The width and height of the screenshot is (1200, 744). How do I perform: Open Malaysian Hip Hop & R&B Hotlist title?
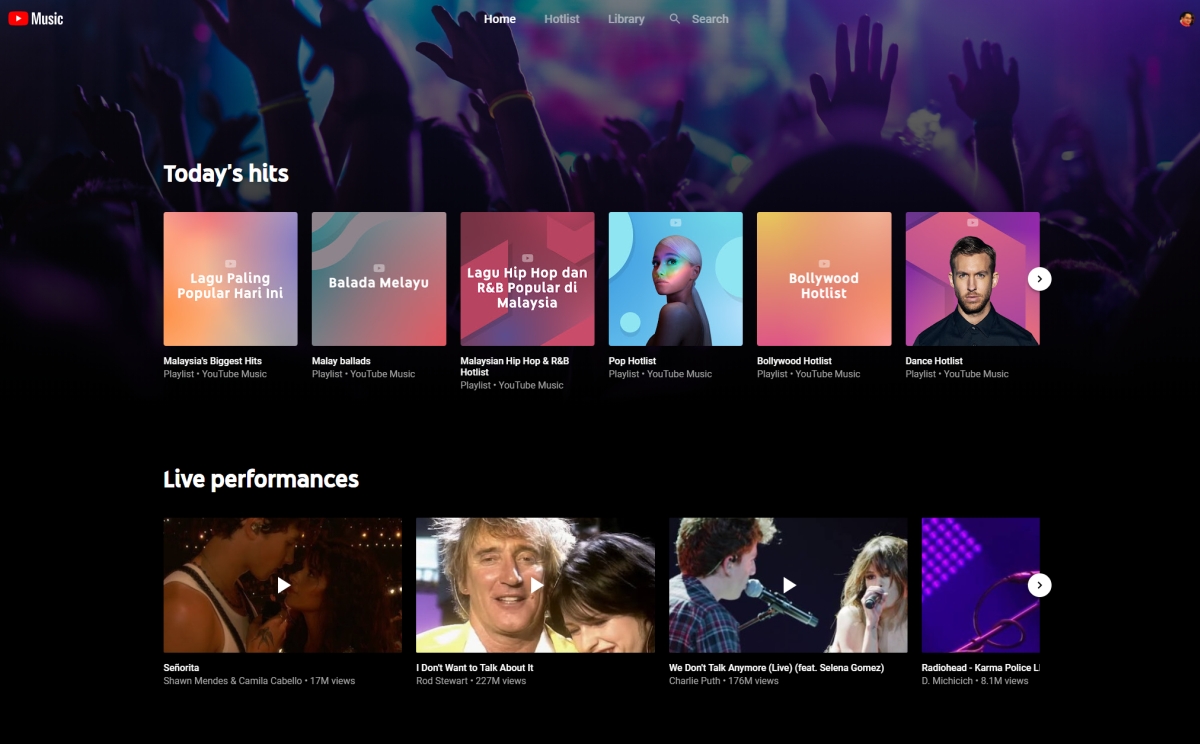(514, 366)
